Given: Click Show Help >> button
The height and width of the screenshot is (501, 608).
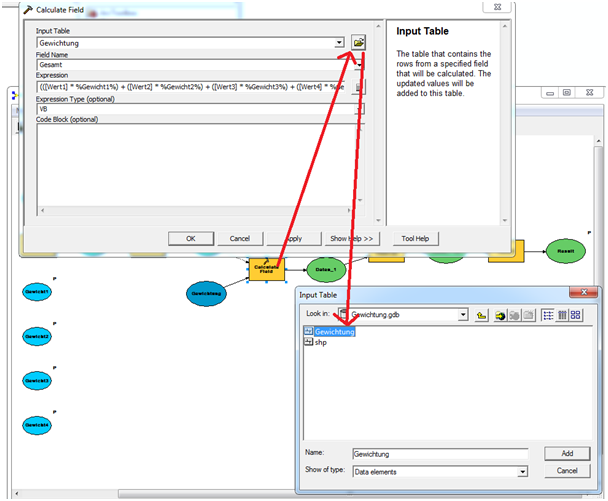Looking at the screenshot, I should (352, 238).
